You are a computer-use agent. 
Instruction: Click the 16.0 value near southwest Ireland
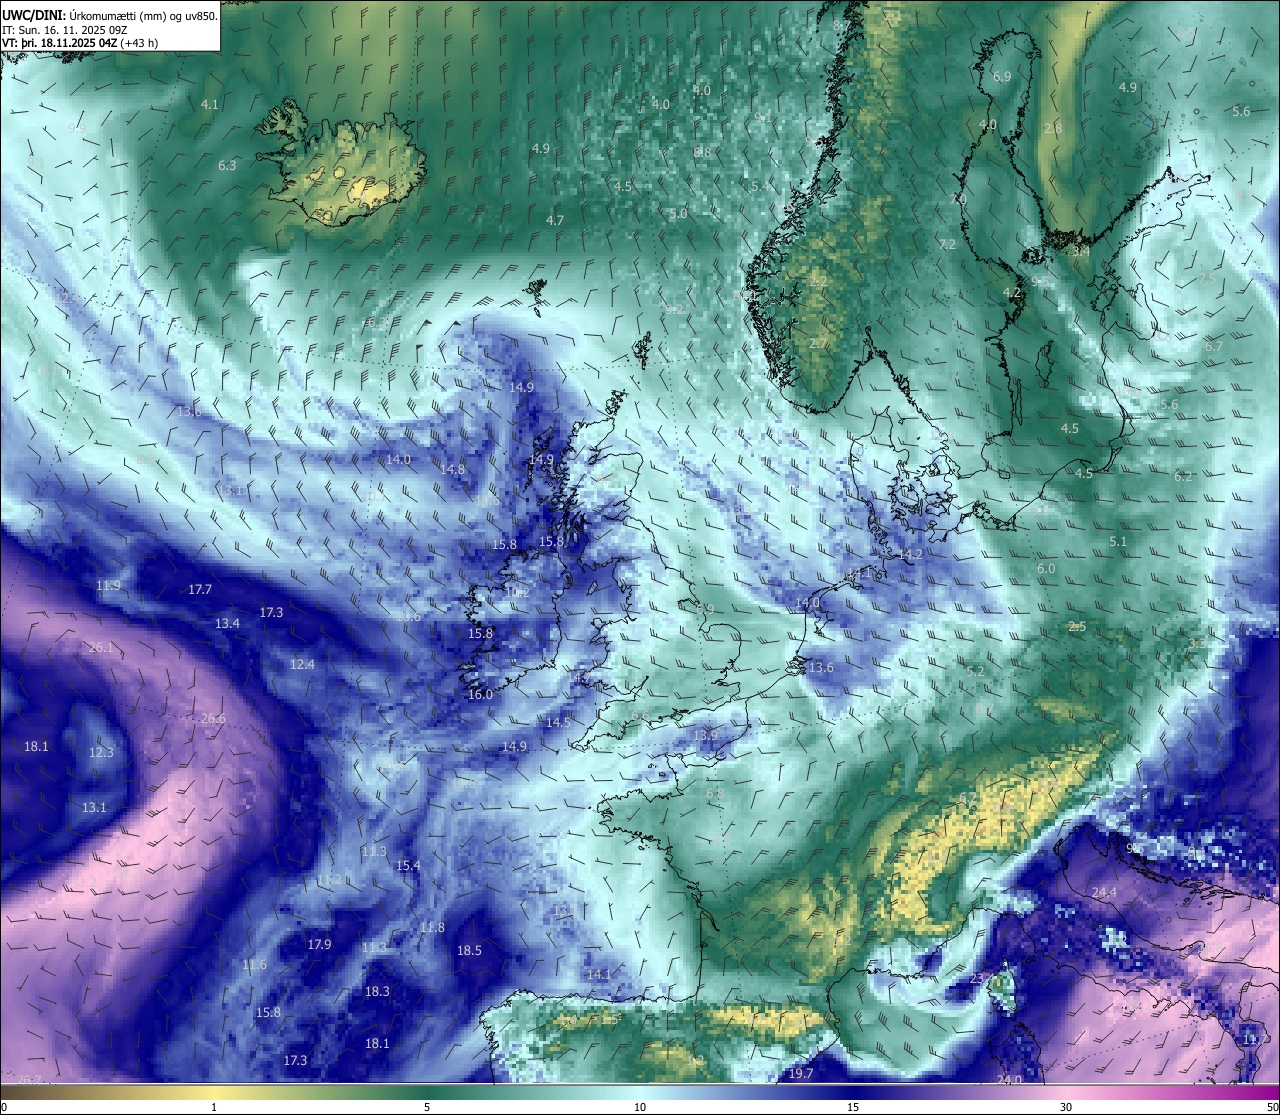[x=480, y=695]
